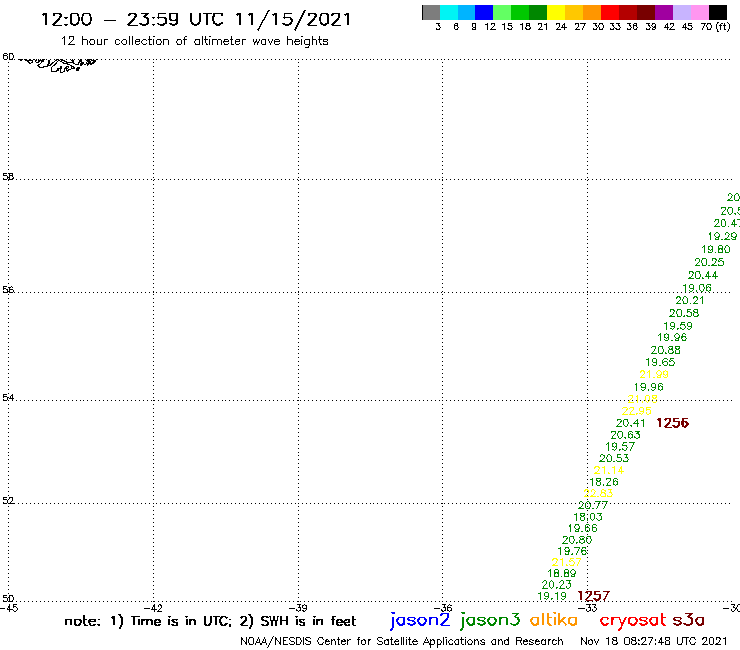Screen dimensions: 740x650
Task: Click the yellow wave height value 21.57
Action: 567,562
